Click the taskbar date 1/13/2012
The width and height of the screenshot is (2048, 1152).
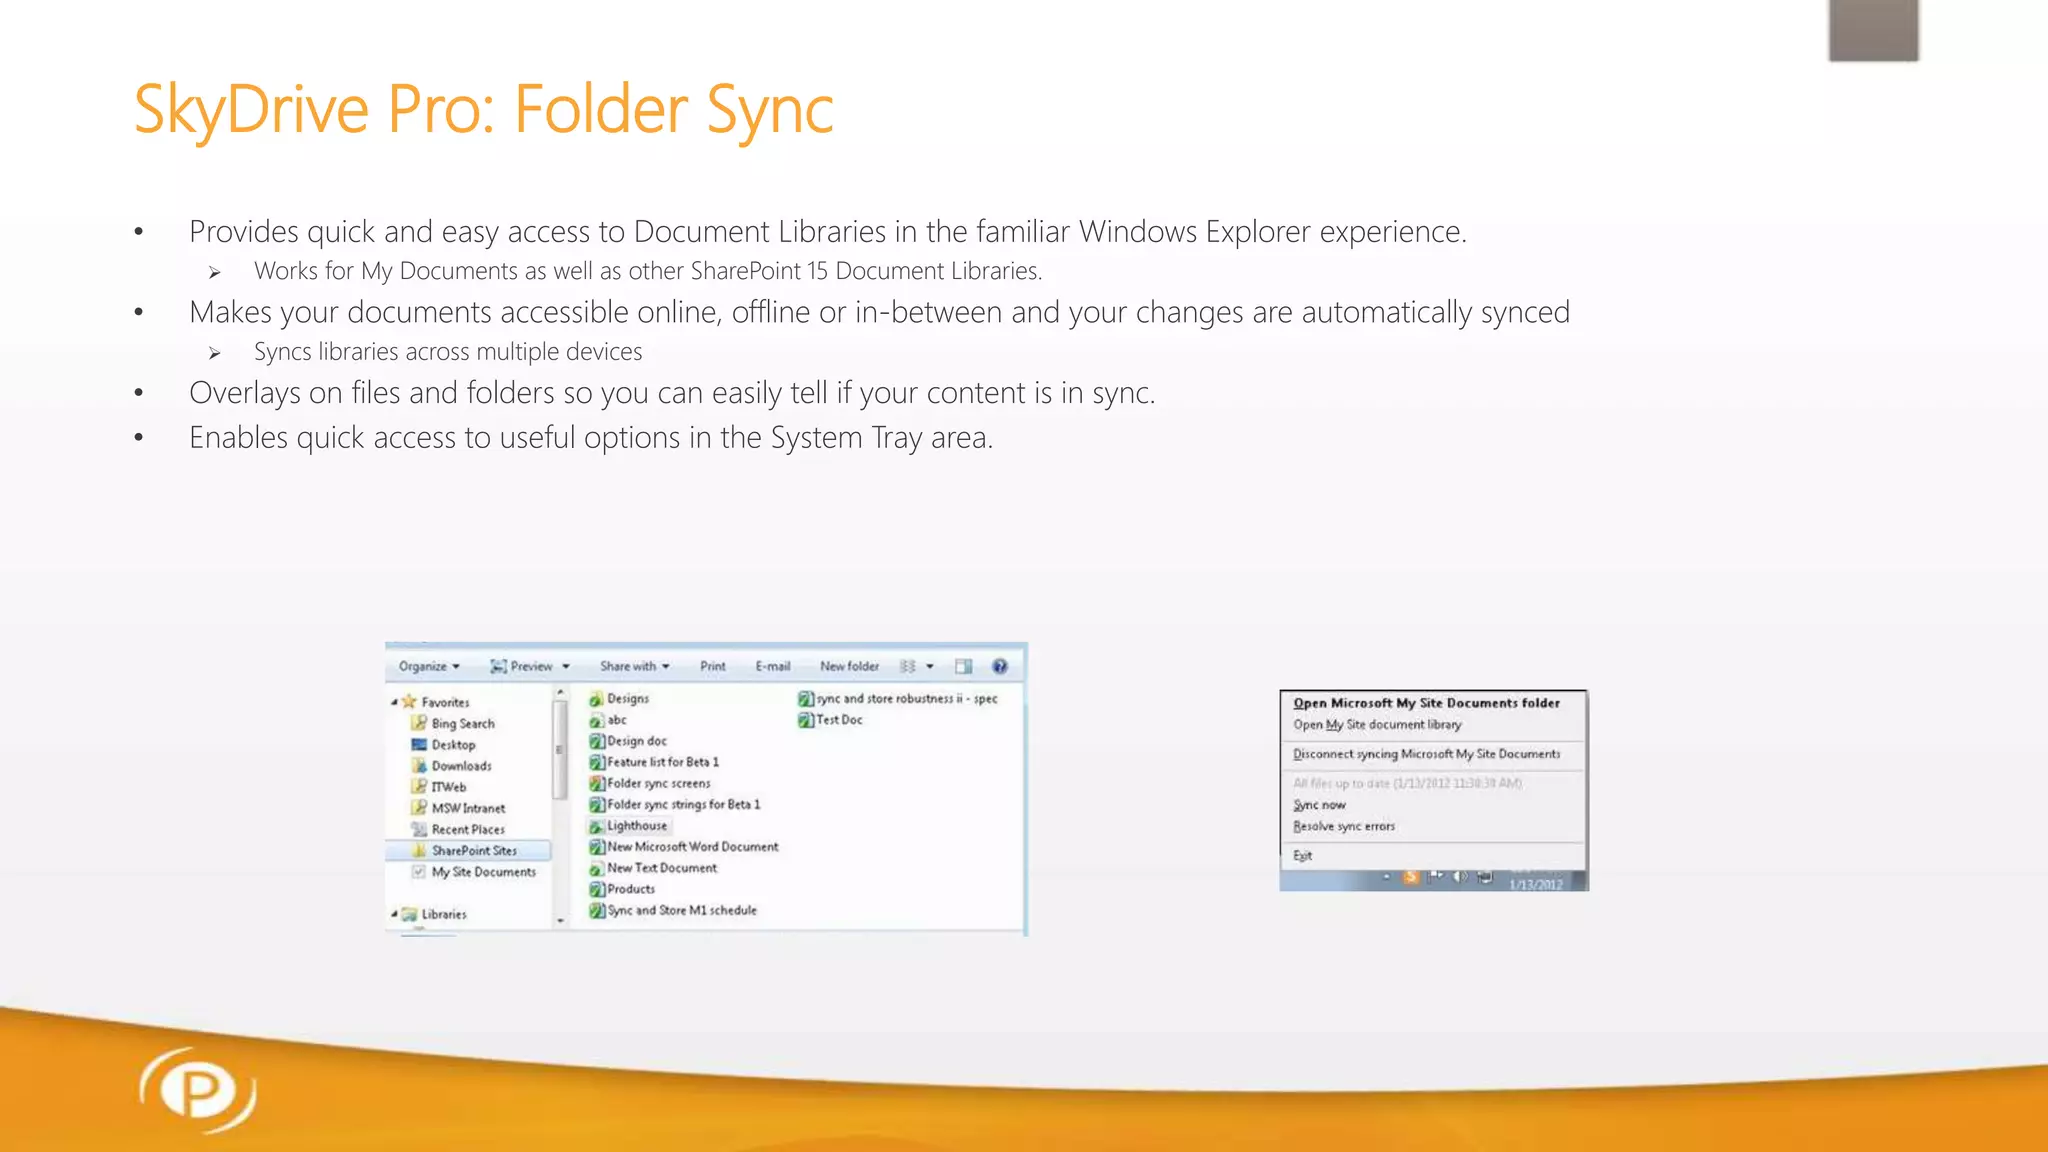[1536, 885]
